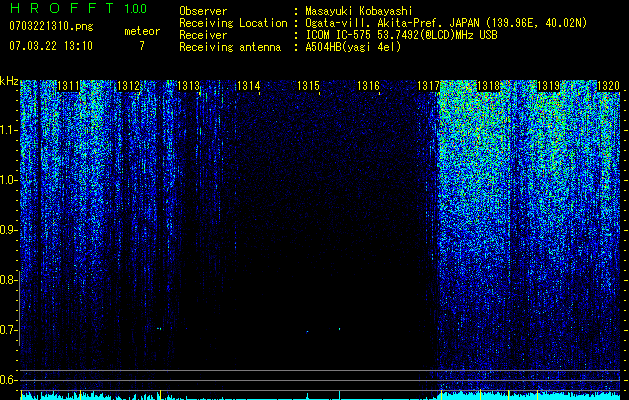The height and width of the screenshot is (400, 629).
Task: Click the 0.6 frequency axis label
Action: [x=7, y=380]
